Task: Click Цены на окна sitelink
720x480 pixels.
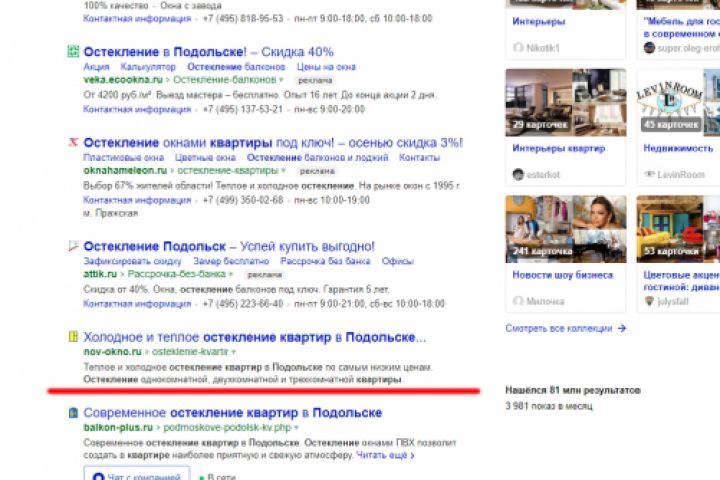Action: pyautogui.click(x=326, y=67)
